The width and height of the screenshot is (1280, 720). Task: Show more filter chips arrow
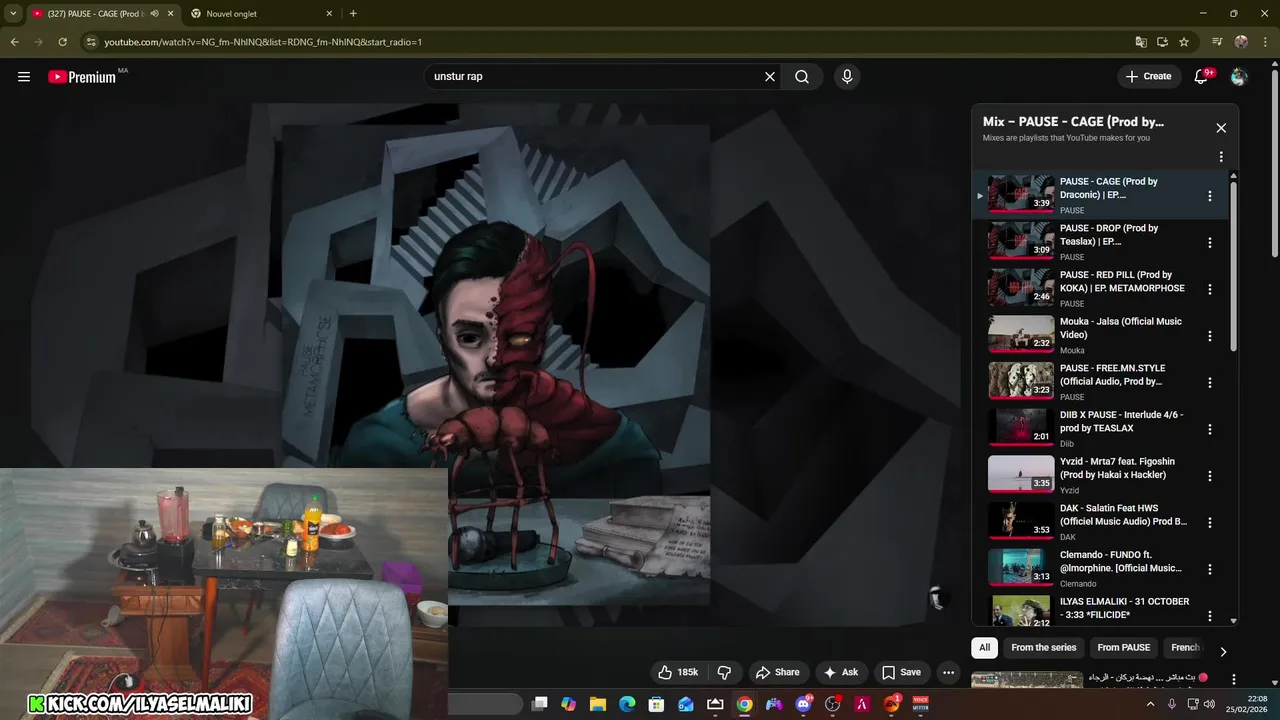[x=1222, y=652]
